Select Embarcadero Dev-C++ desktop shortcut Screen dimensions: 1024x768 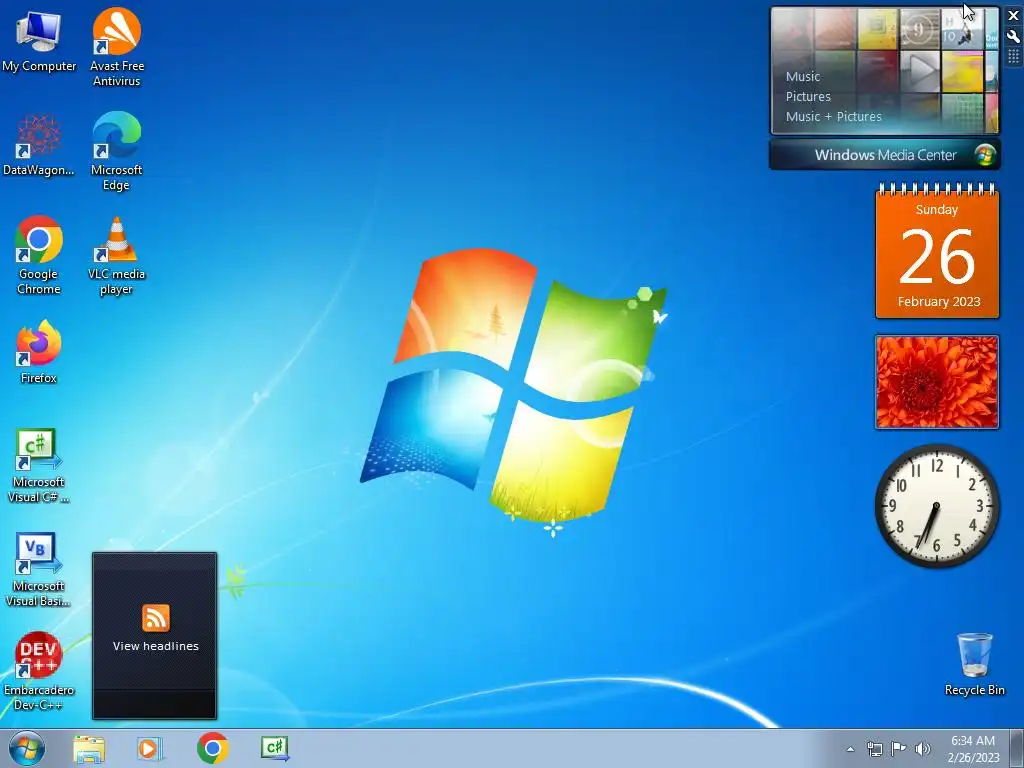[x=39, y=671]
